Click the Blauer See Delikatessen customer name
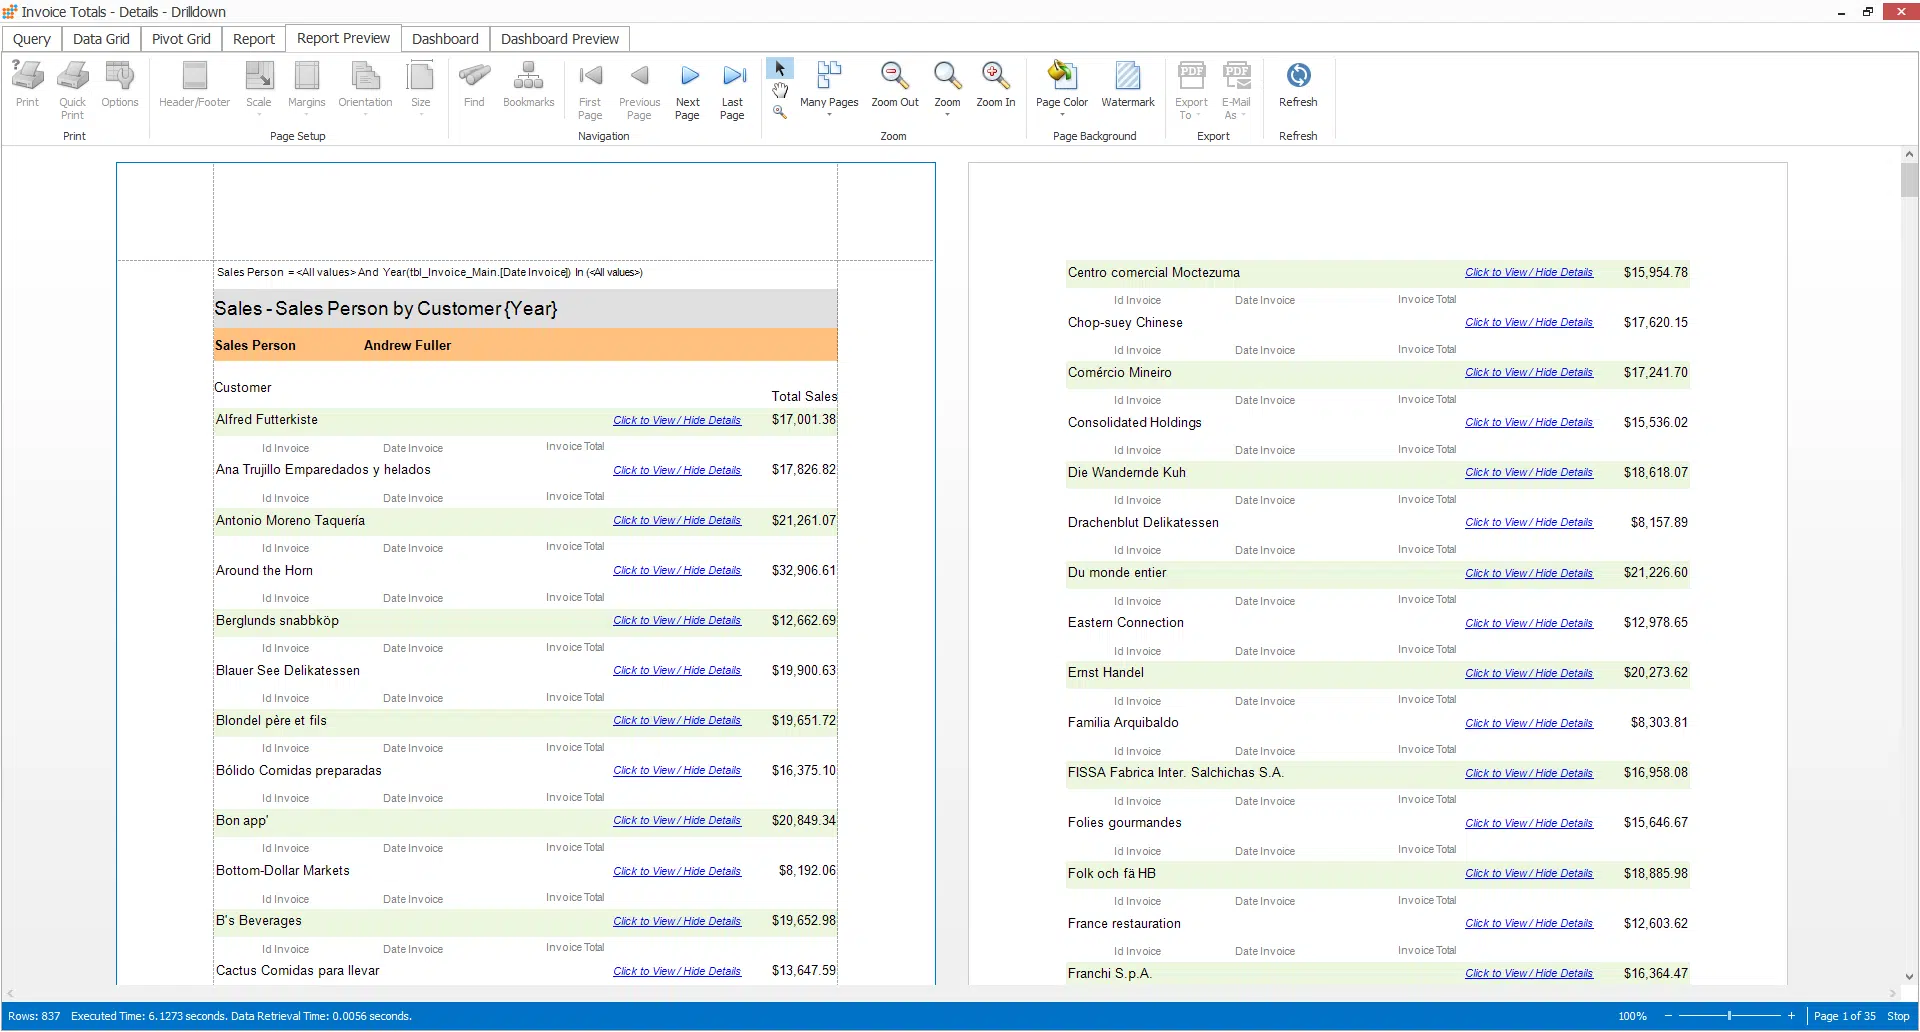Viewport: 1920px width, 1032px height. point(288,670)
